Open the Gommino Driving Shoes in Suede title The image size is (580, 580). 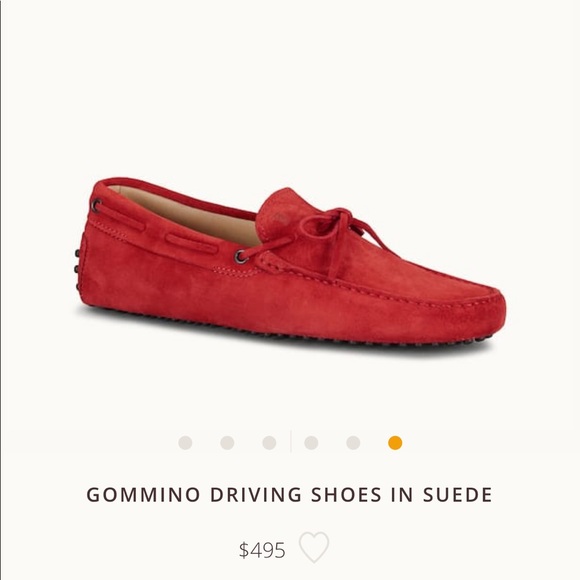pos(289,495)
